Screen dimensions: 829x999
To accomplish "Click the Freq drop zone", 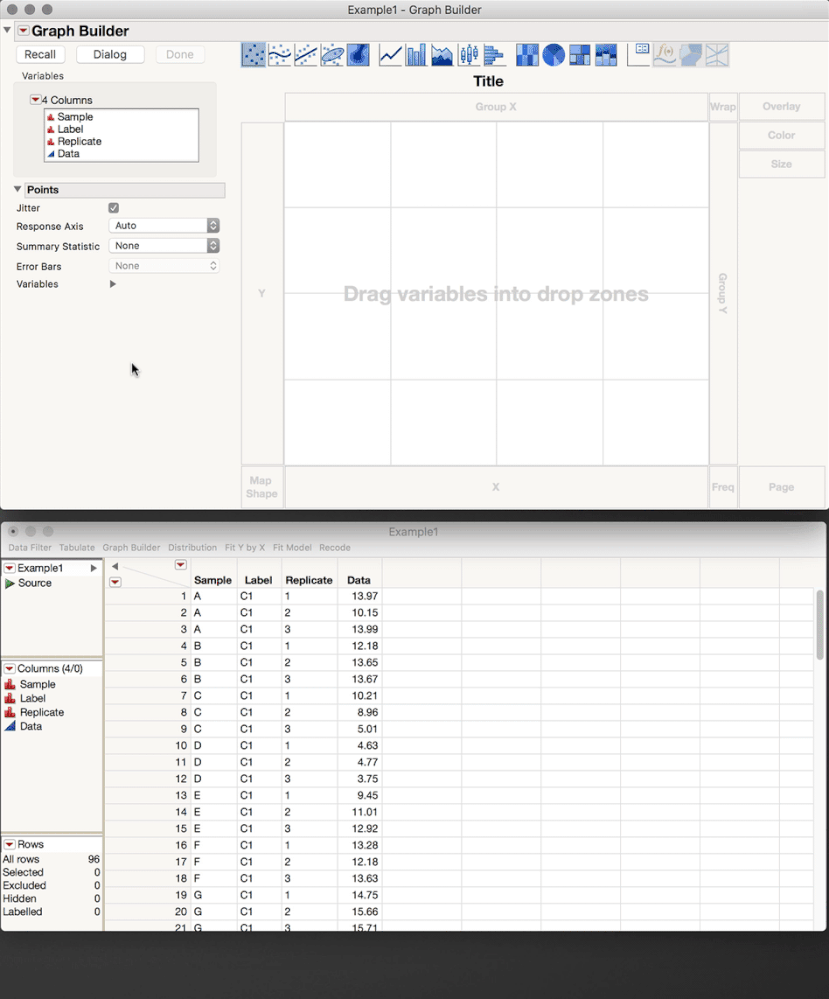I will (723, 487).
